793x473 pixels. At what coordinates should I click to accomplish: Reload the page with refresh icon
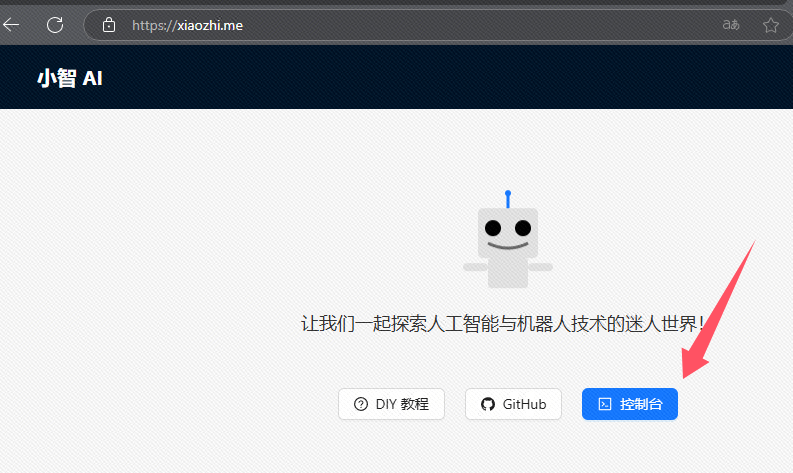(55, 25)
